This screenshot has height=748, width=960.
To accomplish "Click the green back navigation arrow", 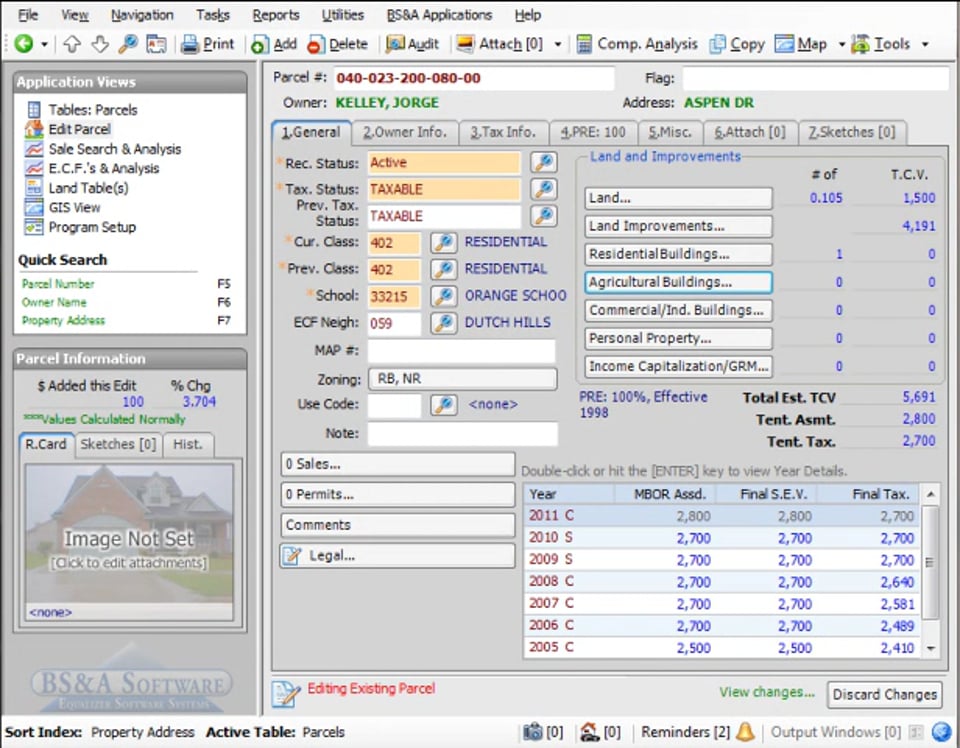I will (x=23, y=44).
